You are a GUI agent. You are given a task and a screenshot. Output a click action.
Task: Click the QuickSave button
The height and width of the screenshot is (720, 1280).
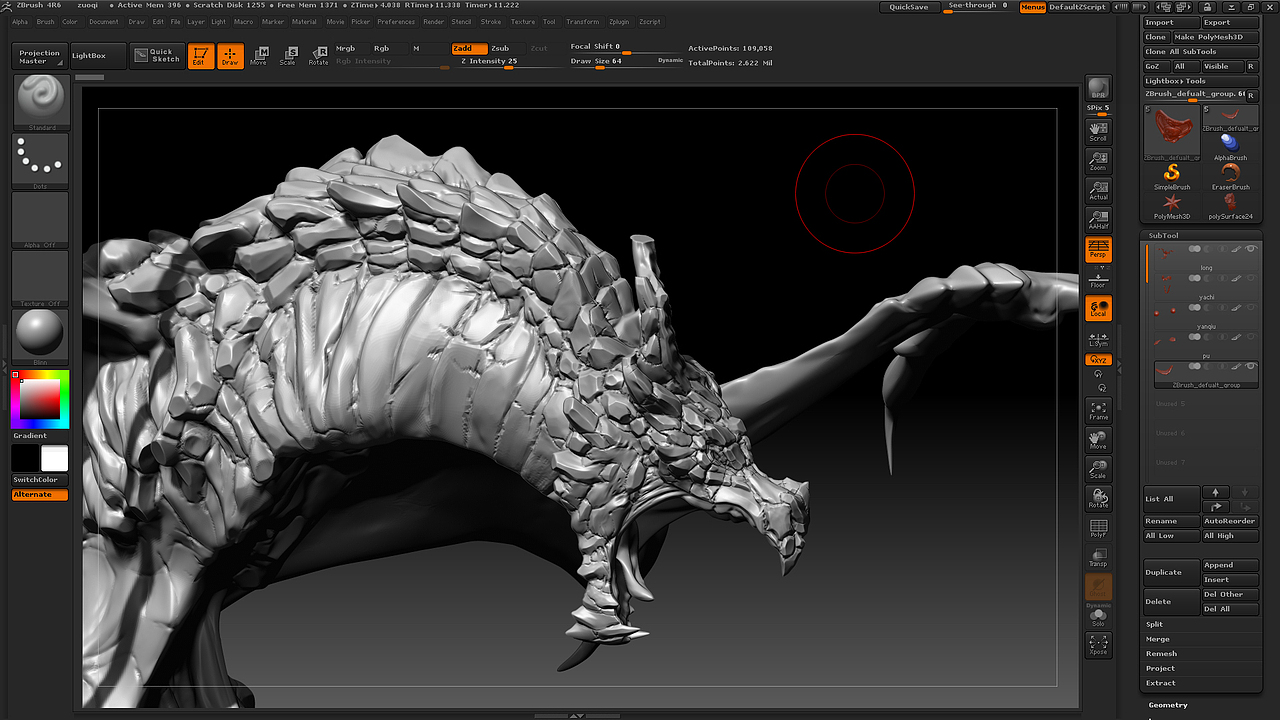909,7
